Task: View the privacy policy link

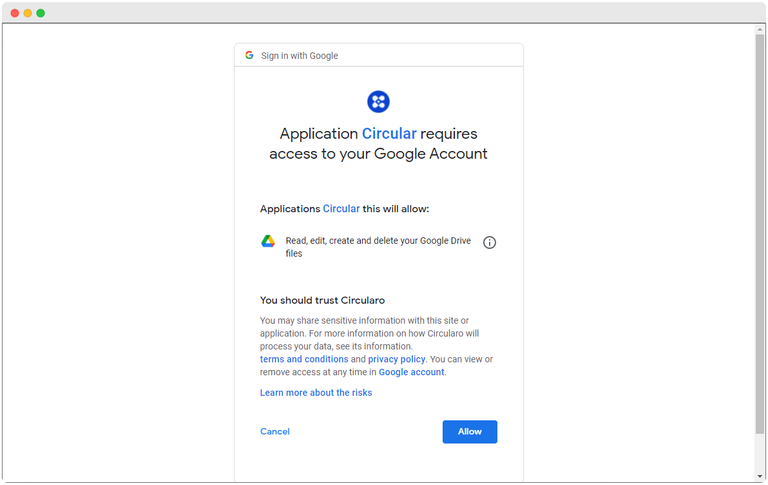Action: [397, 359]
